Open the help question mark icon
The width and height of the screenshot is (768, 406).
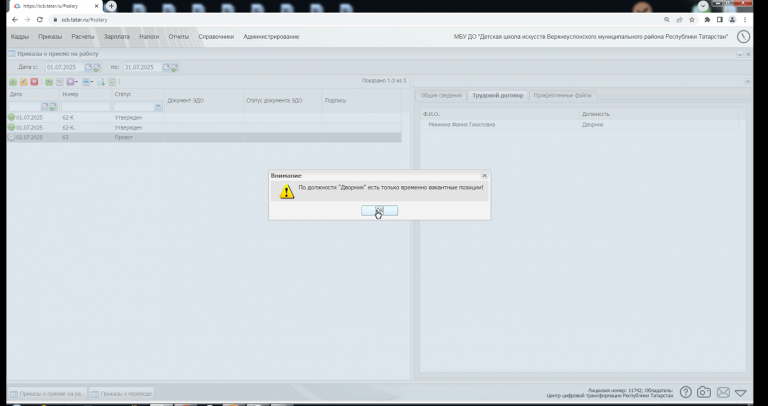pos(686,392)
